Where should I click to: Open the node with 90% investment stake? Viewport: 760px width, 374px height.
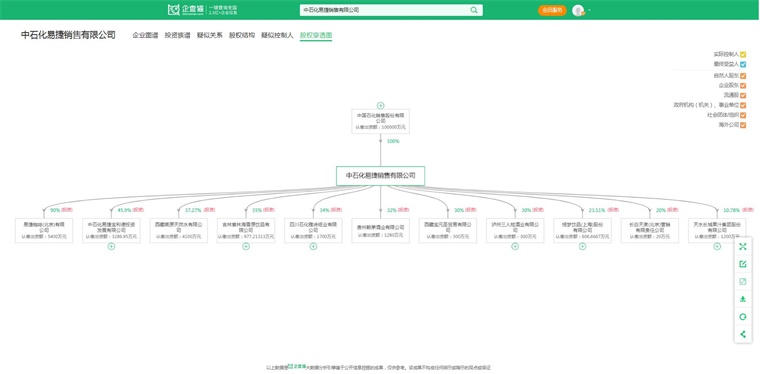click(44, 230)
